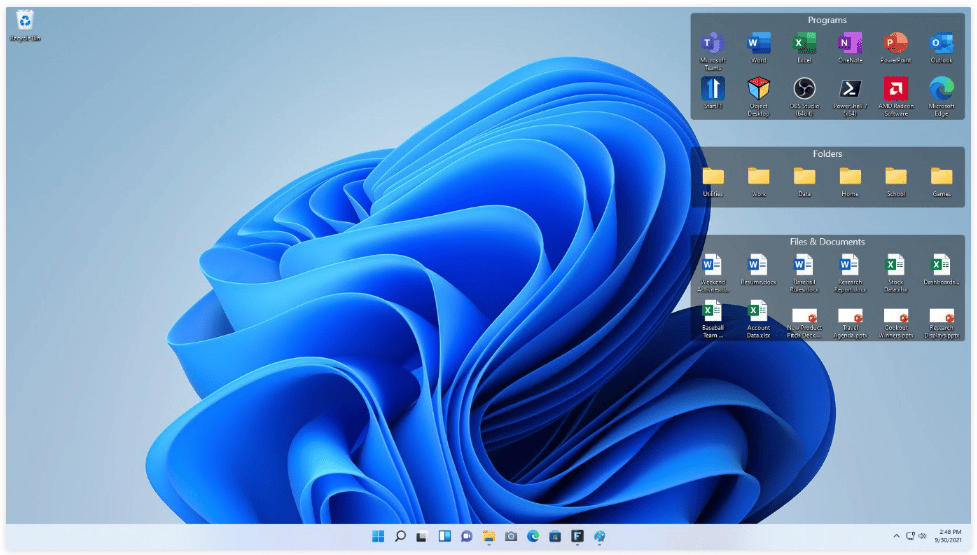Open the clock and date flyout

point(948,536)
